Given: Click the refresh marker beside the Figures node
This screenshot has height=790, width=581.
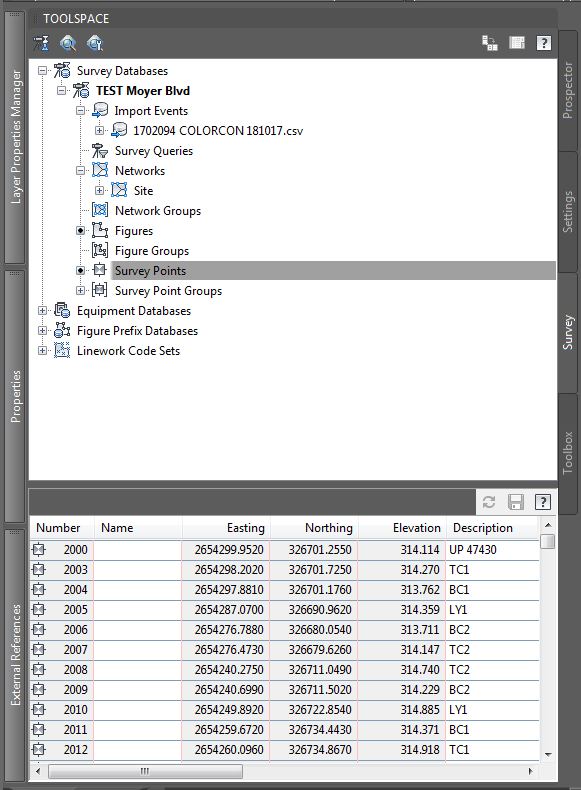Looking at the screenshot, I should (81, 230).
